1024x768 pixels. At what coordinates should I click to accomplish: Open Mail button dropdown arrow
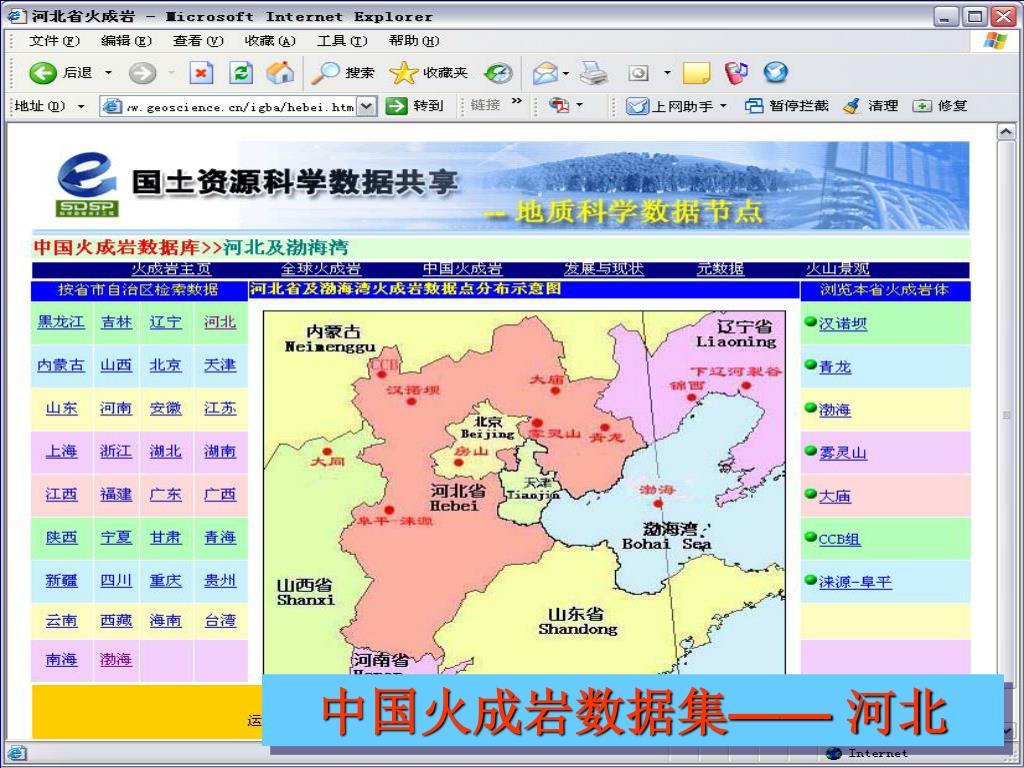566,73
